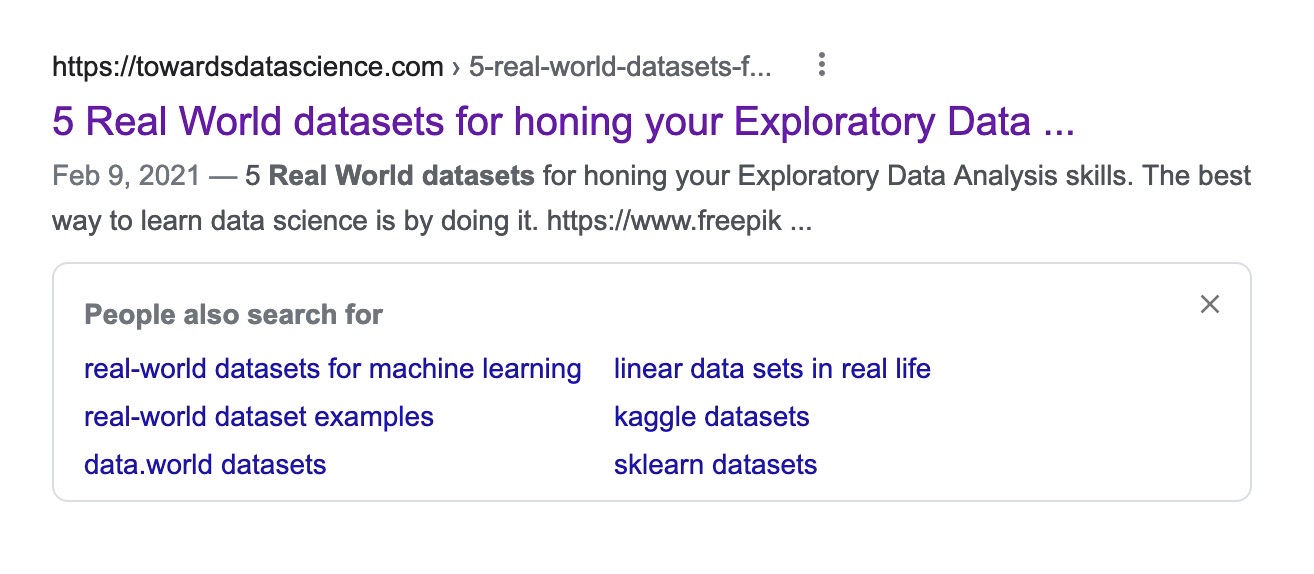Viewport: 1314px width, 574px height.
Task: Search real-world datasets for machine learning
Action: (x=332, y=369)
